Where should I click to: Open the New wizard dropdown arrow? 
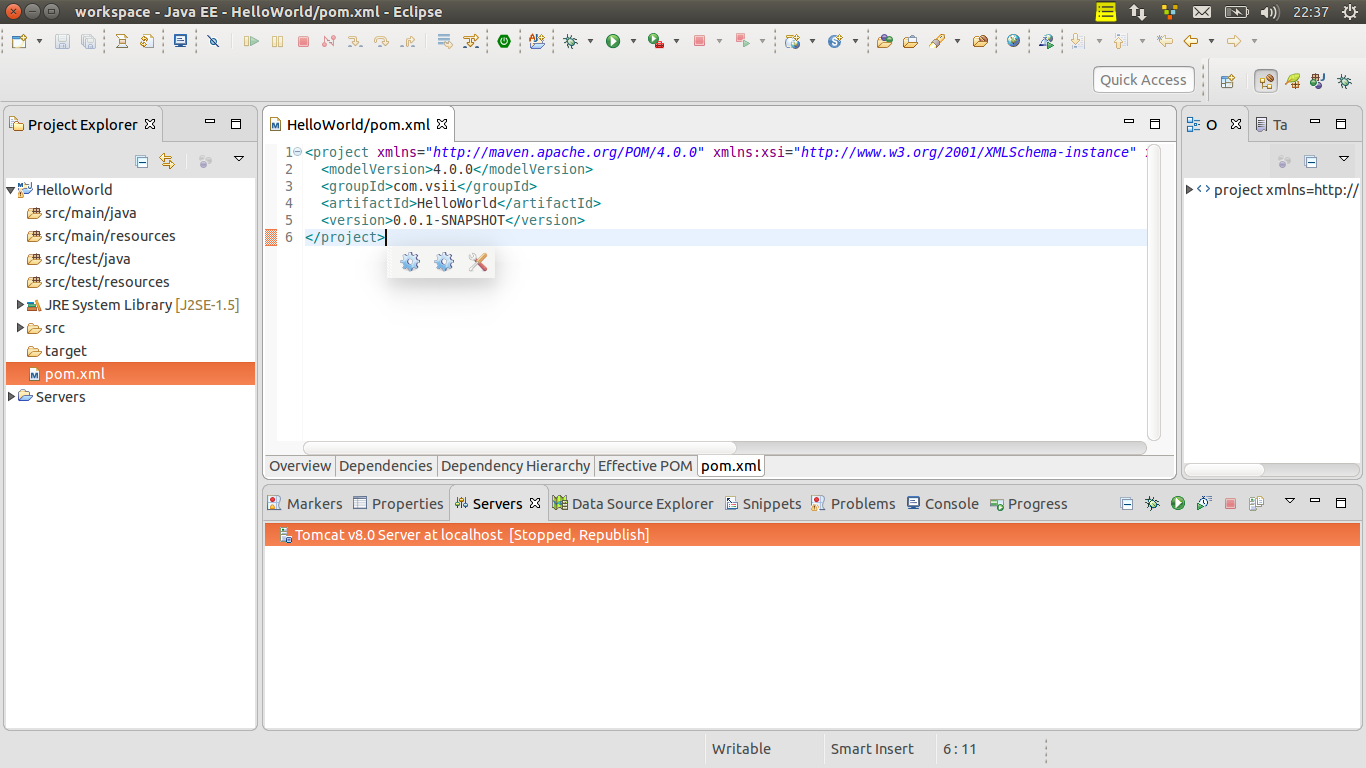[39, 41]
